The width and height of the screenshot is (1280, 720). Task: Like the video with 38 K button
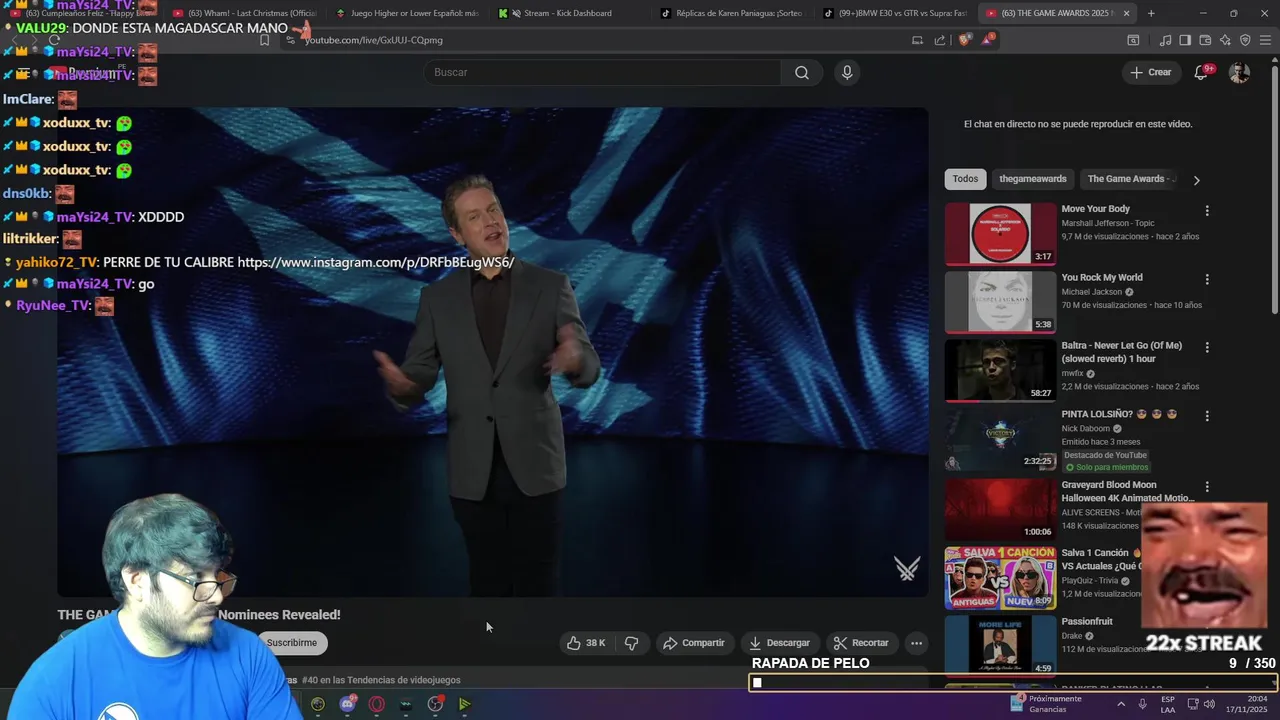point(585,643)
